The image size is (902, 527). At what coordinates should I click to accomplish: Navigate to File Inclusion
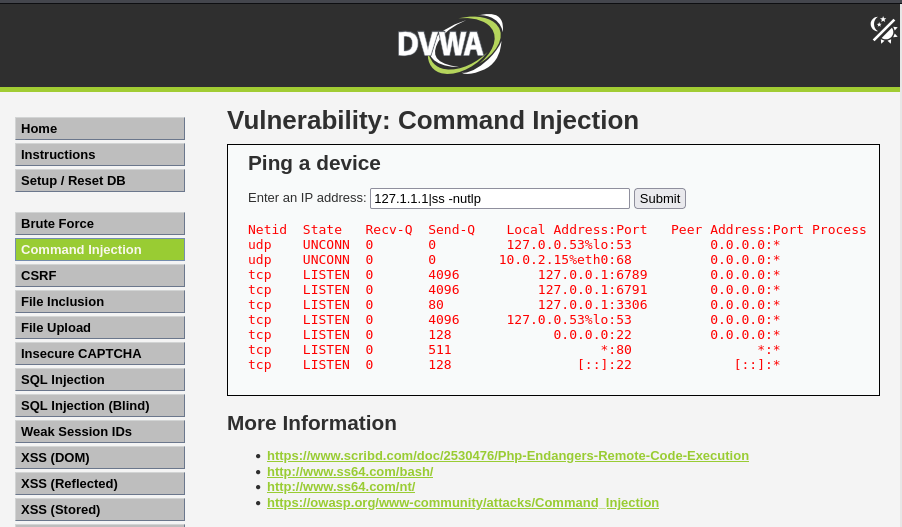coord(100,302)
